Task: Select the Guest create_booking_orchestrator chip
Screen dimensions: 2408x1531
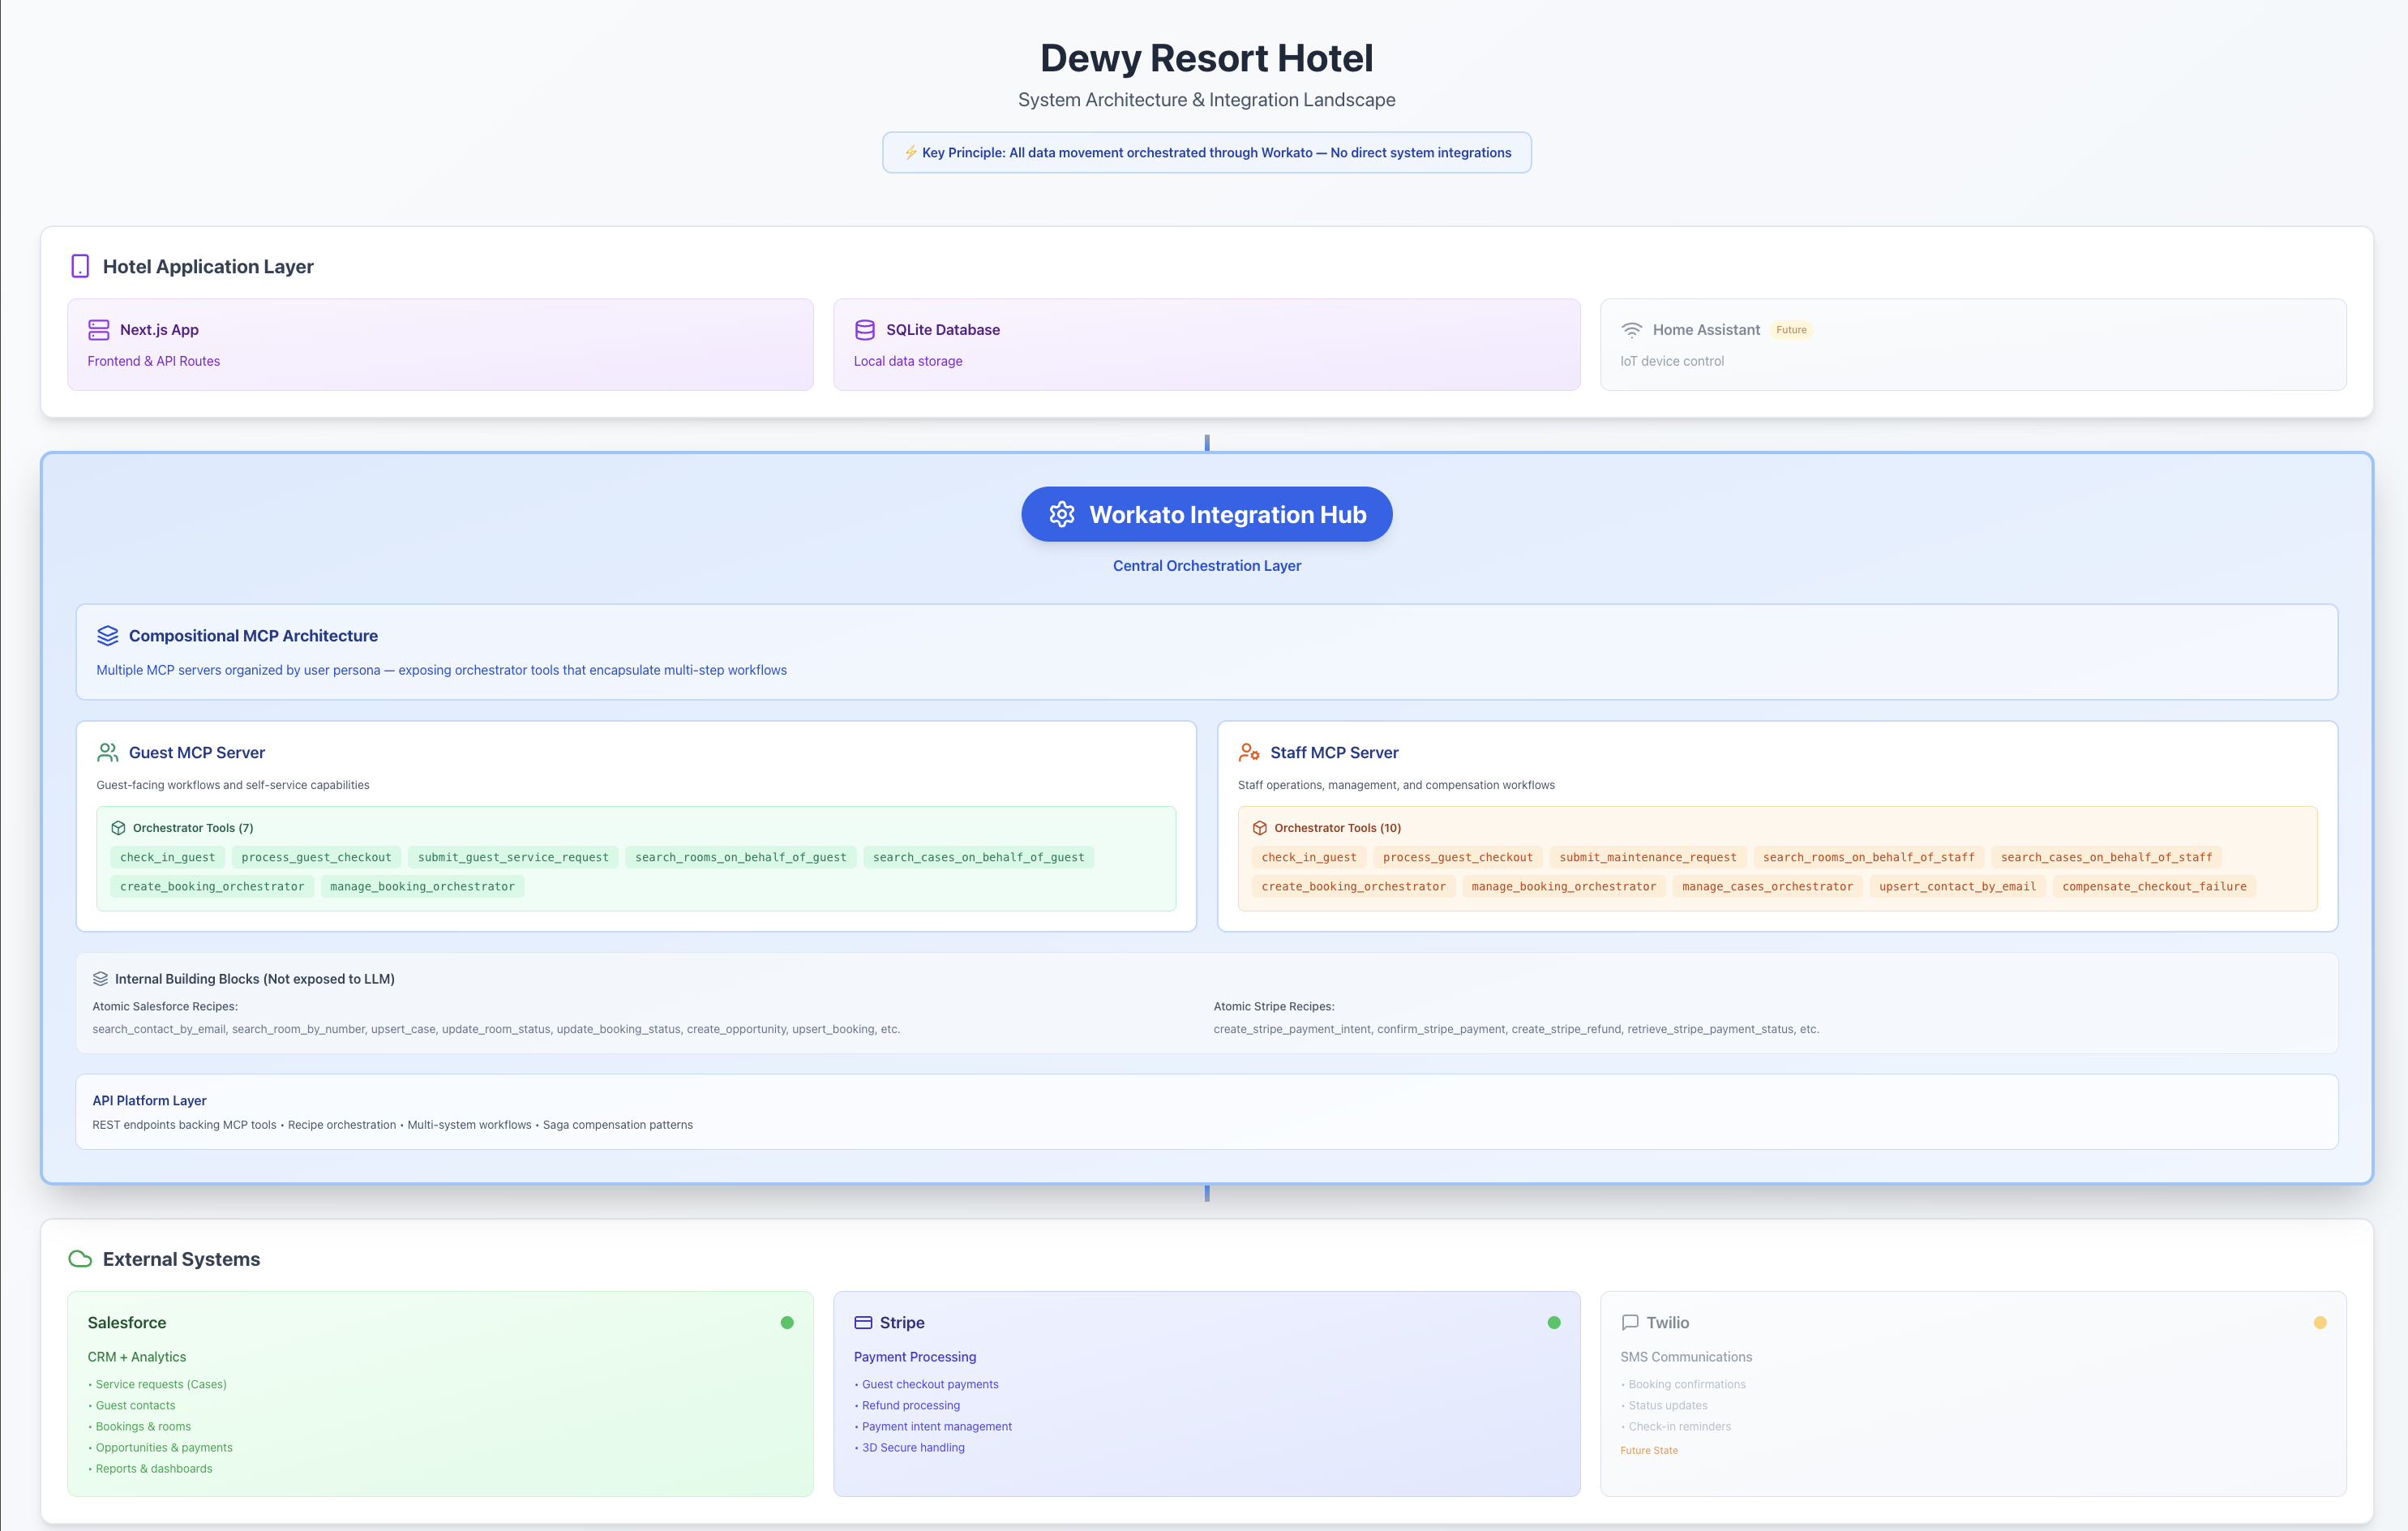Action: 212,886
